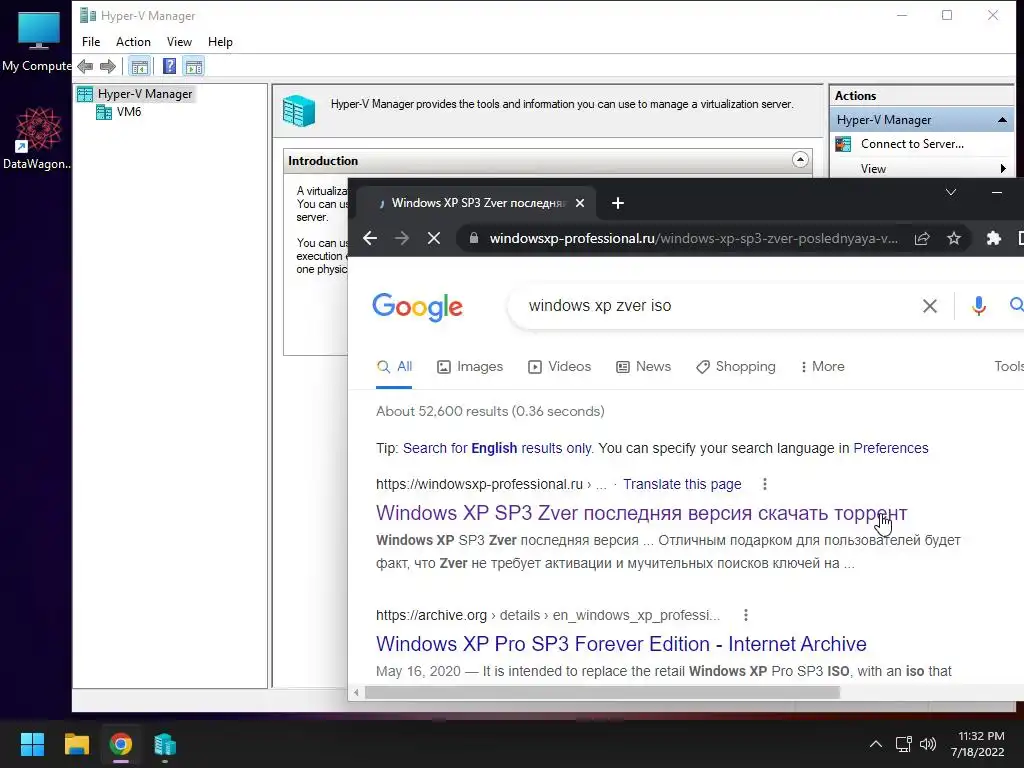The height and width of the screenshot is (768, 1024).
Task: Expand the View submenu arrow in Actions
Action: click(1003, 169)
